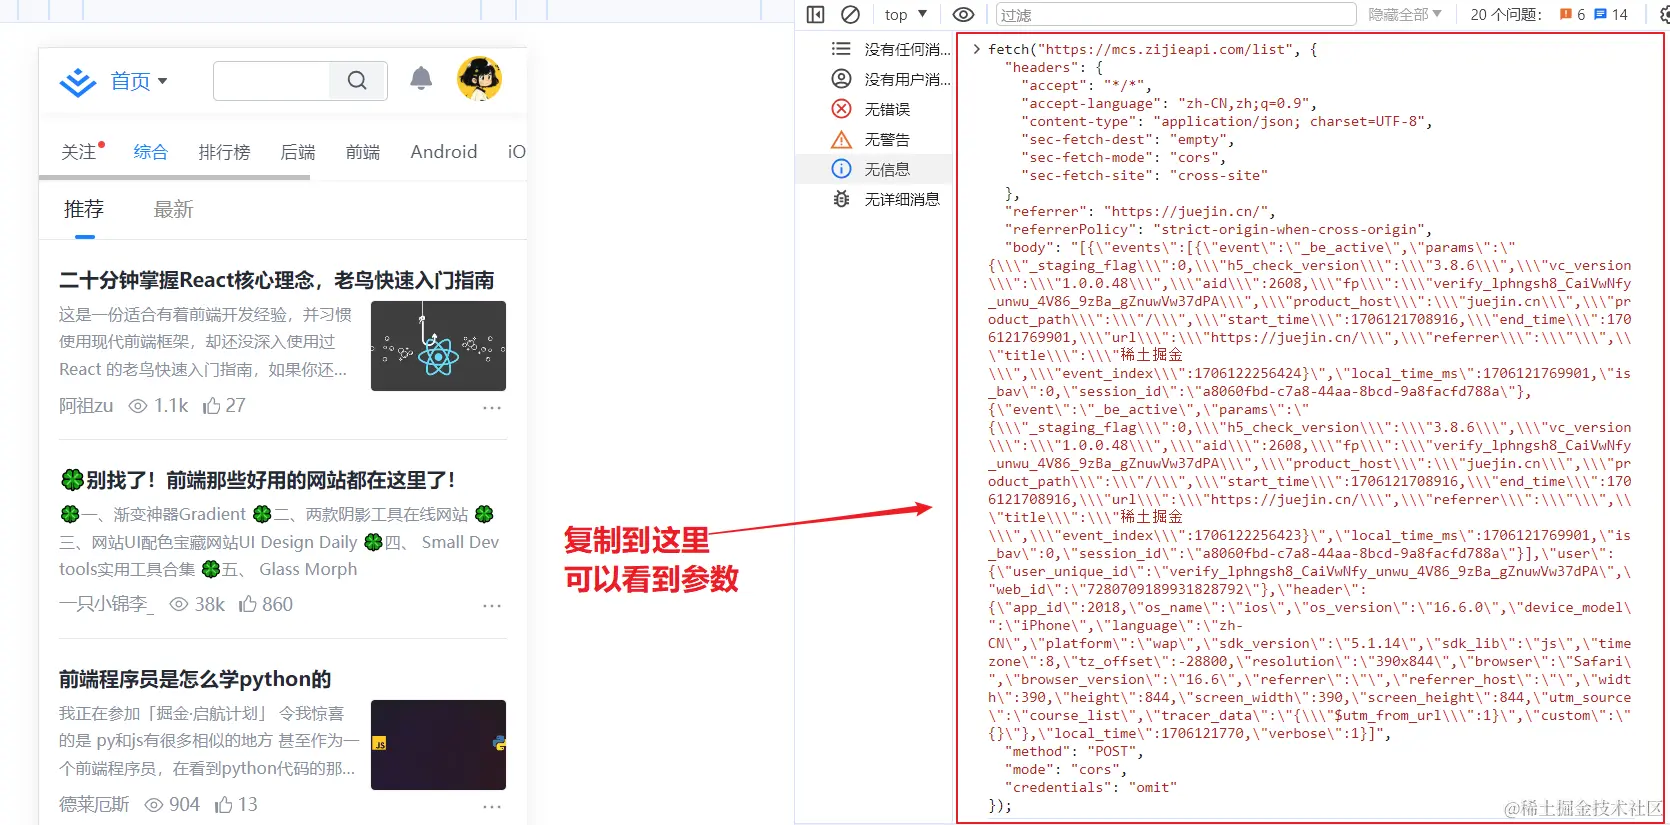
Task: Switch to the 综合 tab
Action: point(150,152)
